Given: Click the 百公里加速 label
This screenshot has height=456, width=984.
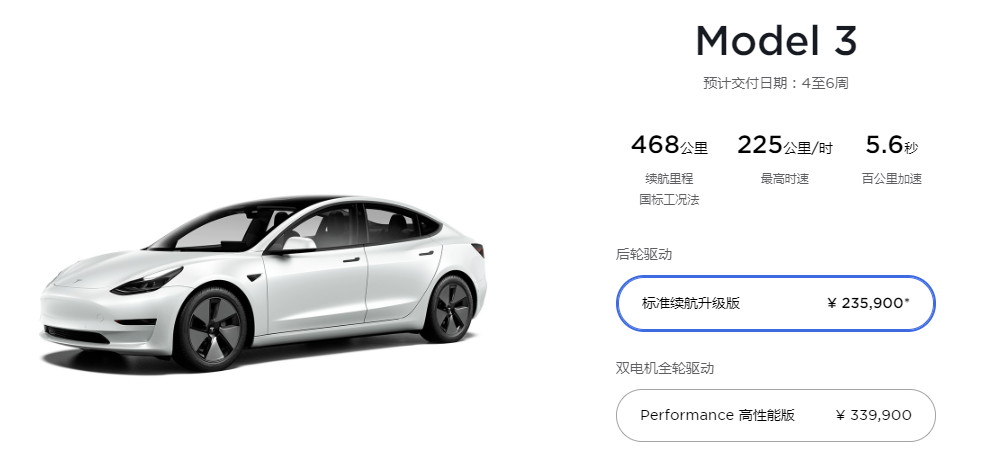Looking at the screenshot, I should 892,179.
